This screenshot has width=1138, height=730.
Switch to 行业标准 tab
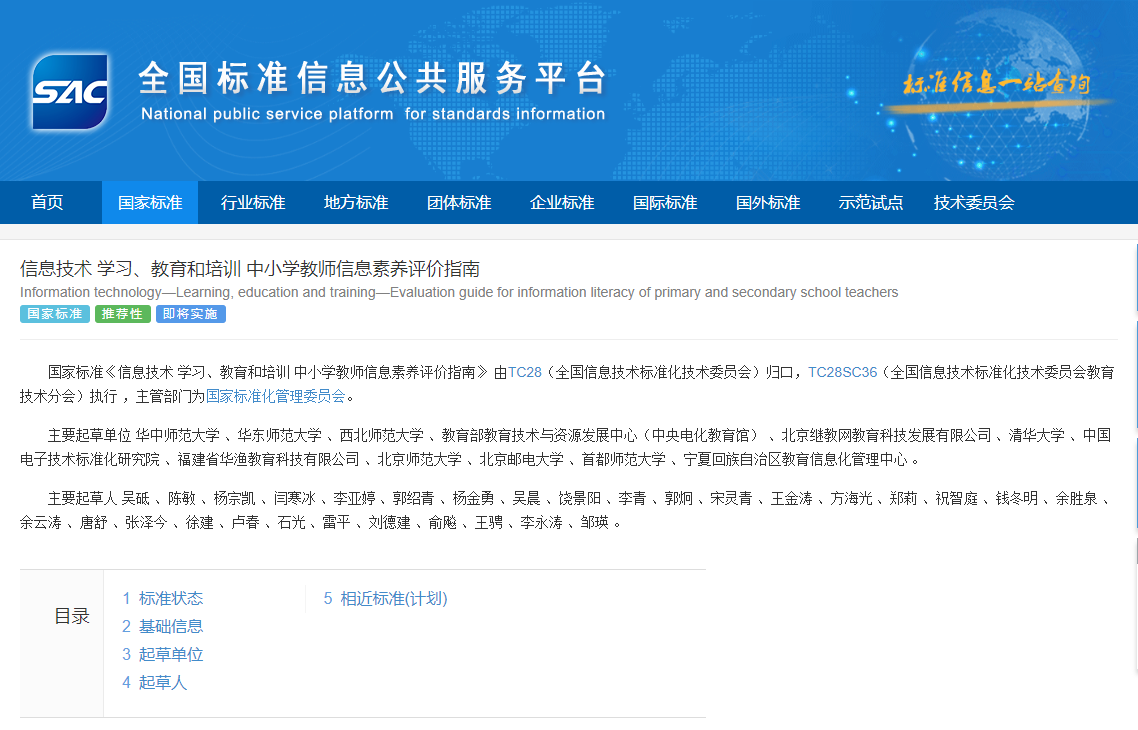253,203
